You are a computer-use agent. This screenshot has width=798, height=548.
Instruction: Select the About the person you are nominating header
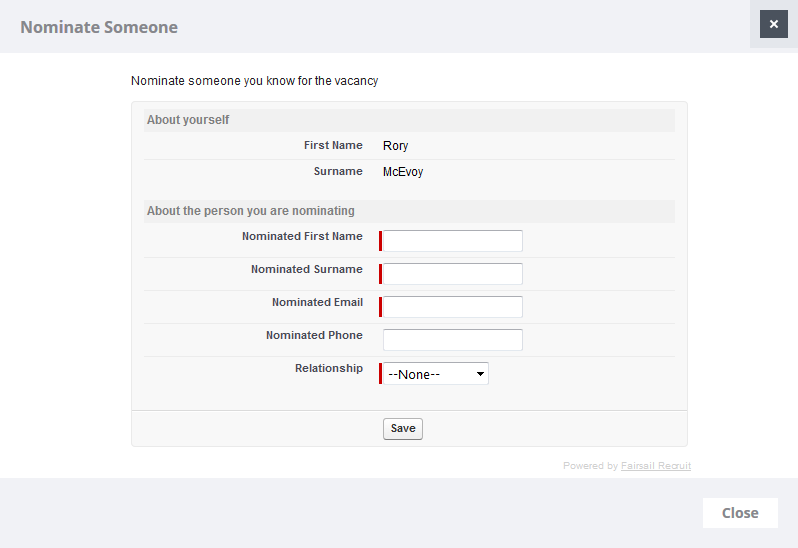pyautogui.click(x=250, y=211)
